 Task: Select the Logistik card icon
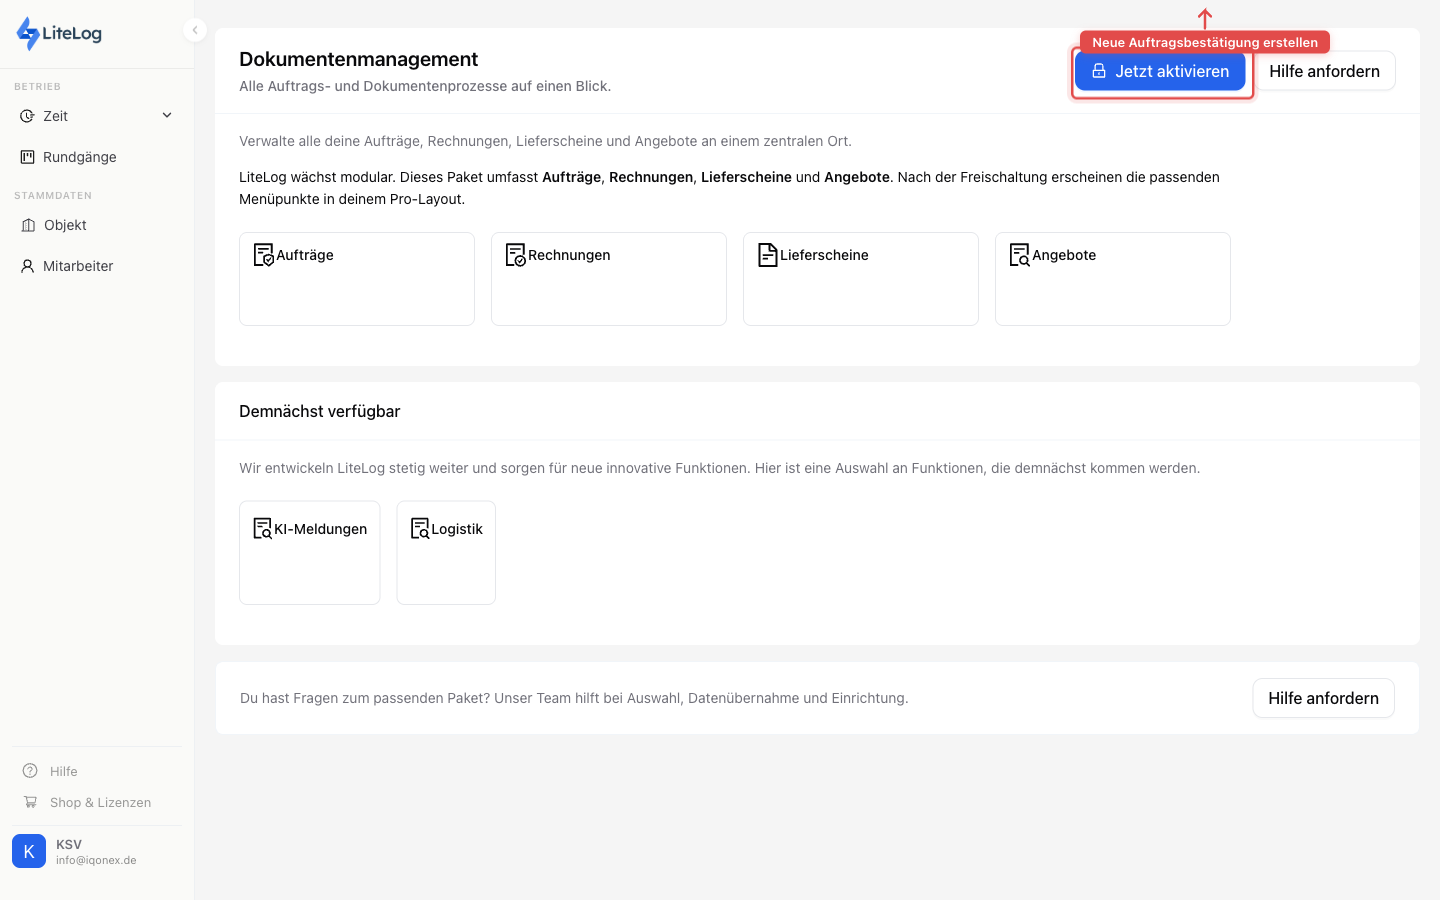coord(421,527)
